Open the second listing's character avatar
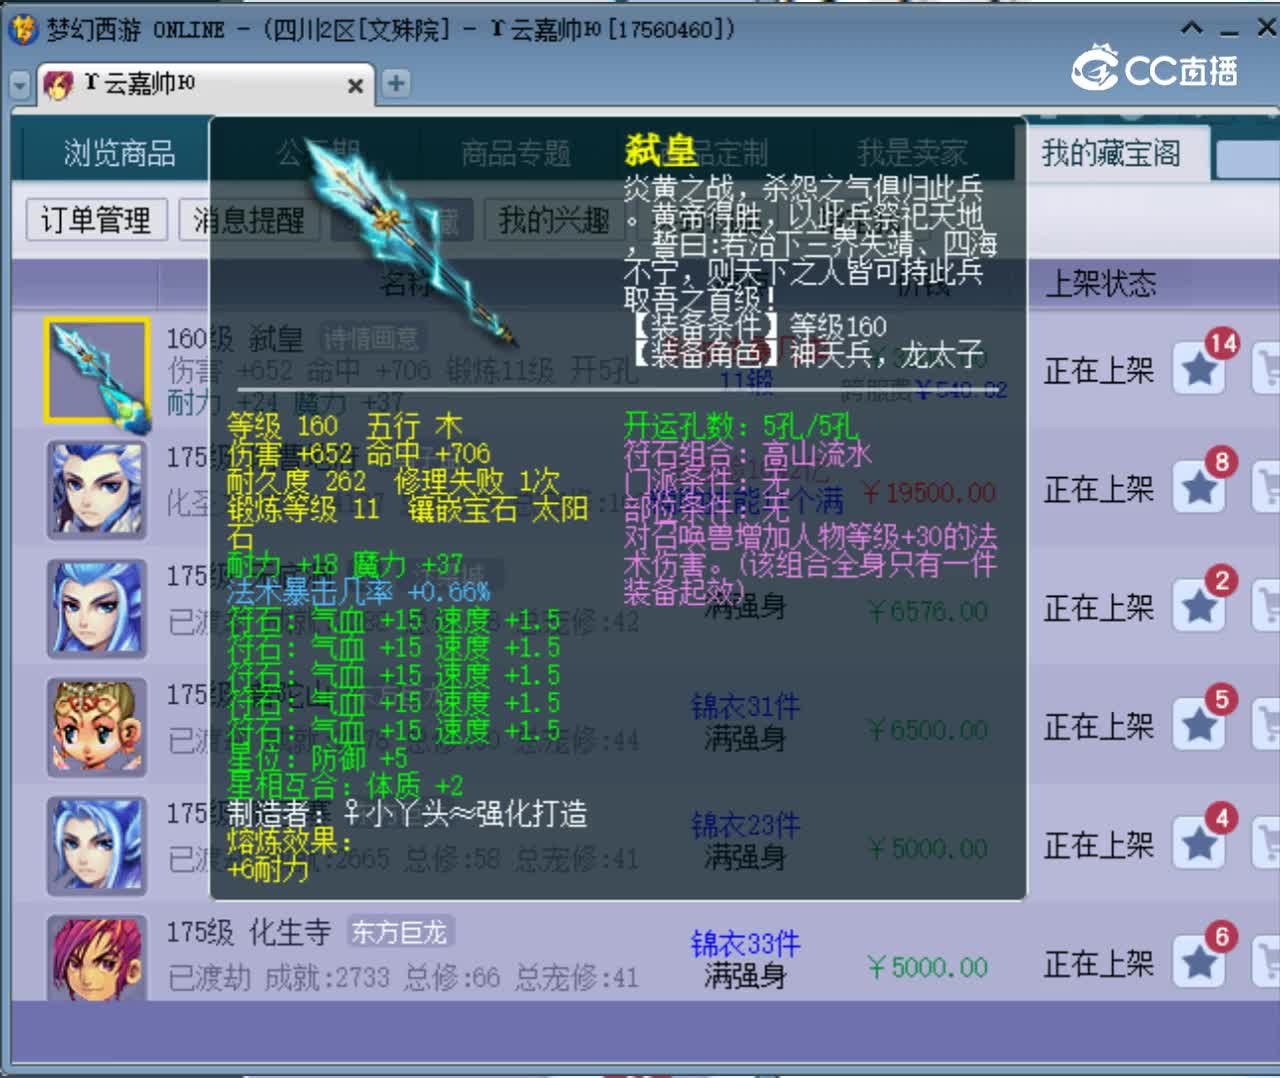This screenshot has height=1078, width=1280. pyautogui.click(x=97, y=490)
